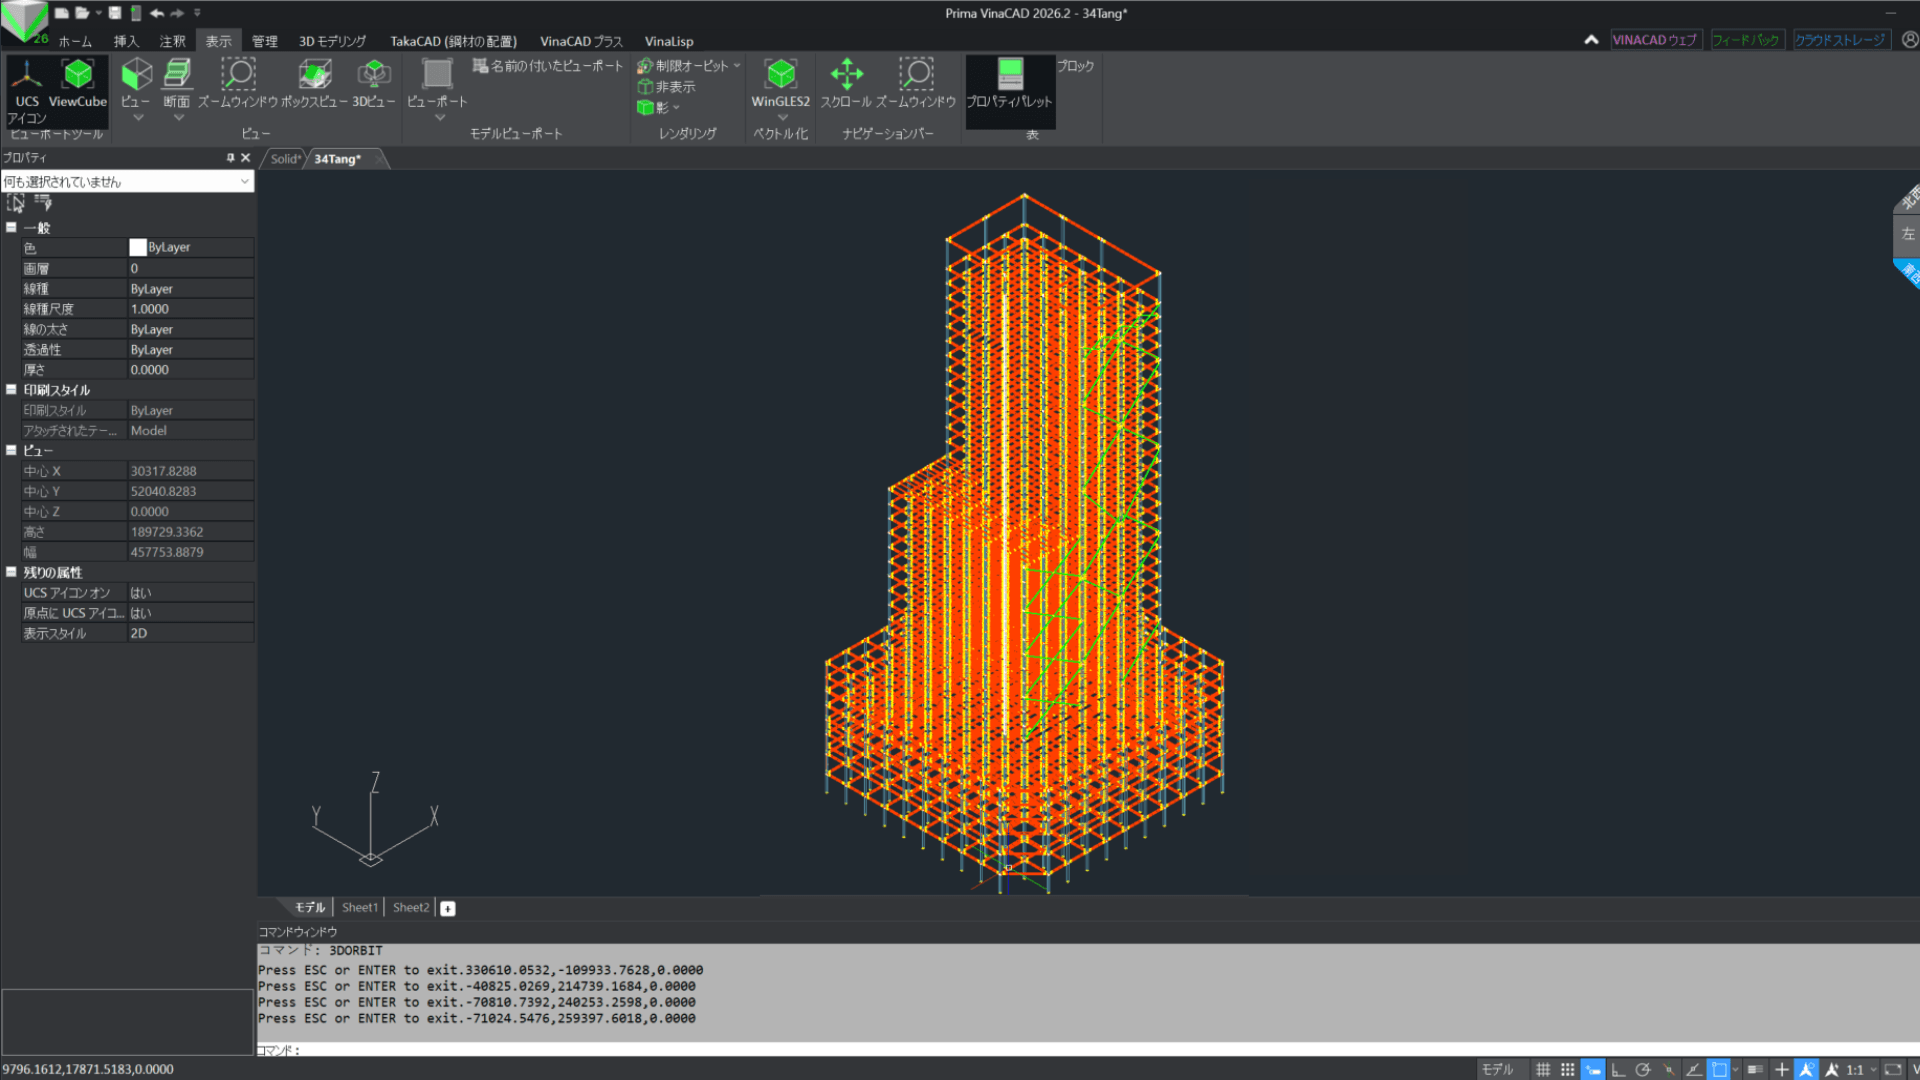Toggle ortho mode in status bar

[x=1618, y=1070]
